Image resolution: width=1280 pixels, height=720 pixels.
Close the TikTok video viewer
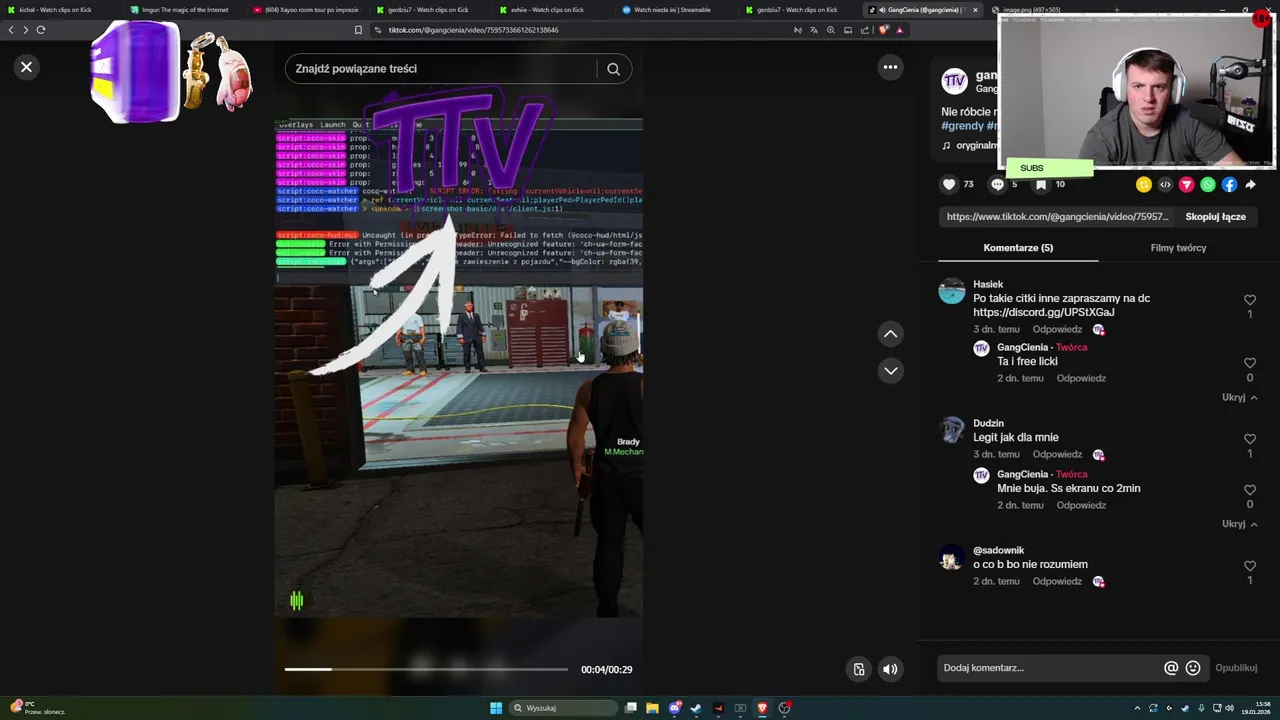click(26, 67)
